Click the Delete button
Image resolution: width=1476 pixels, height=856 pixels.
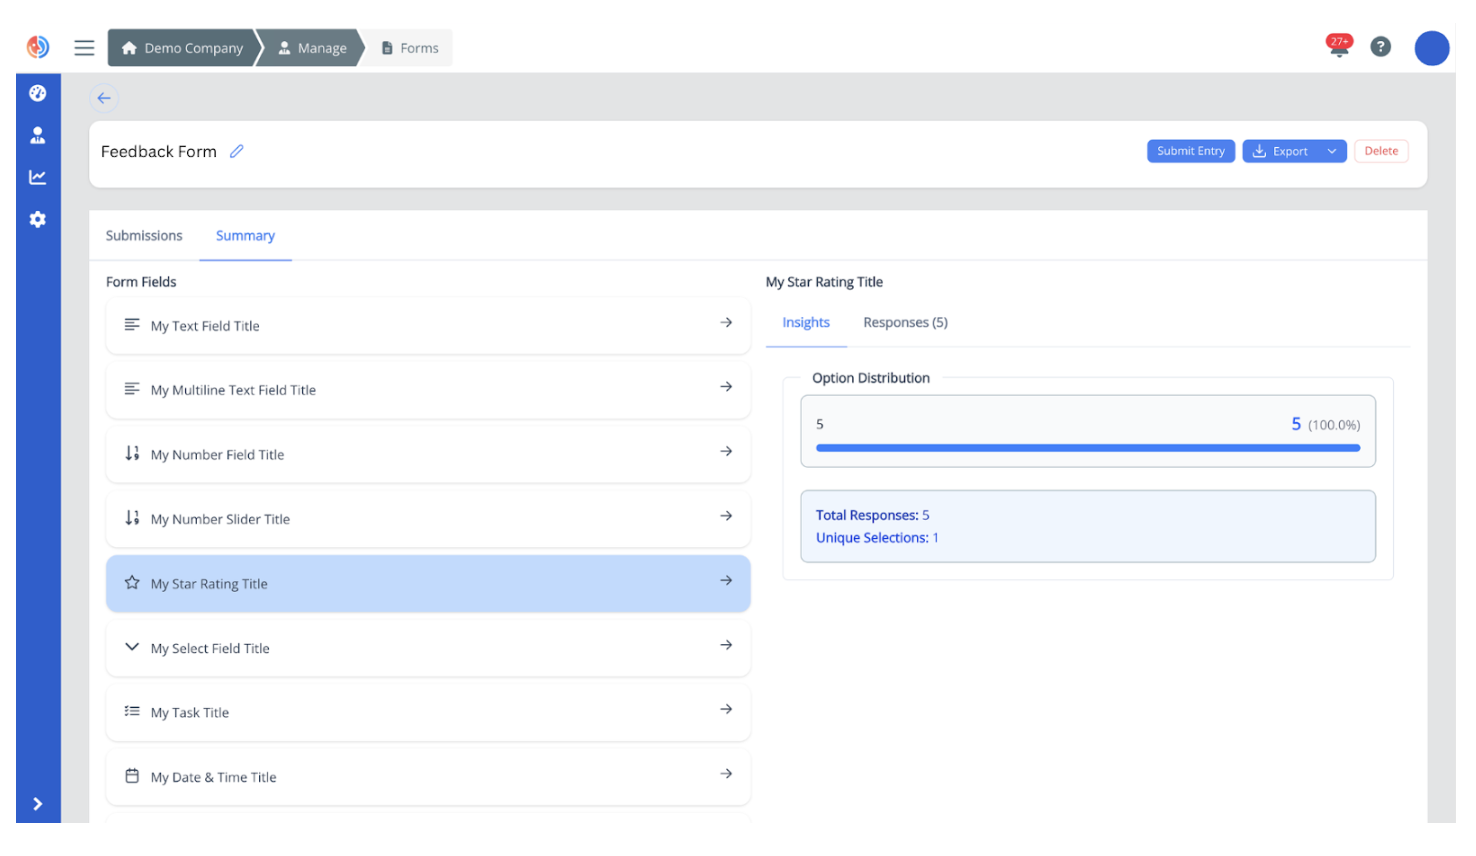1381,151
